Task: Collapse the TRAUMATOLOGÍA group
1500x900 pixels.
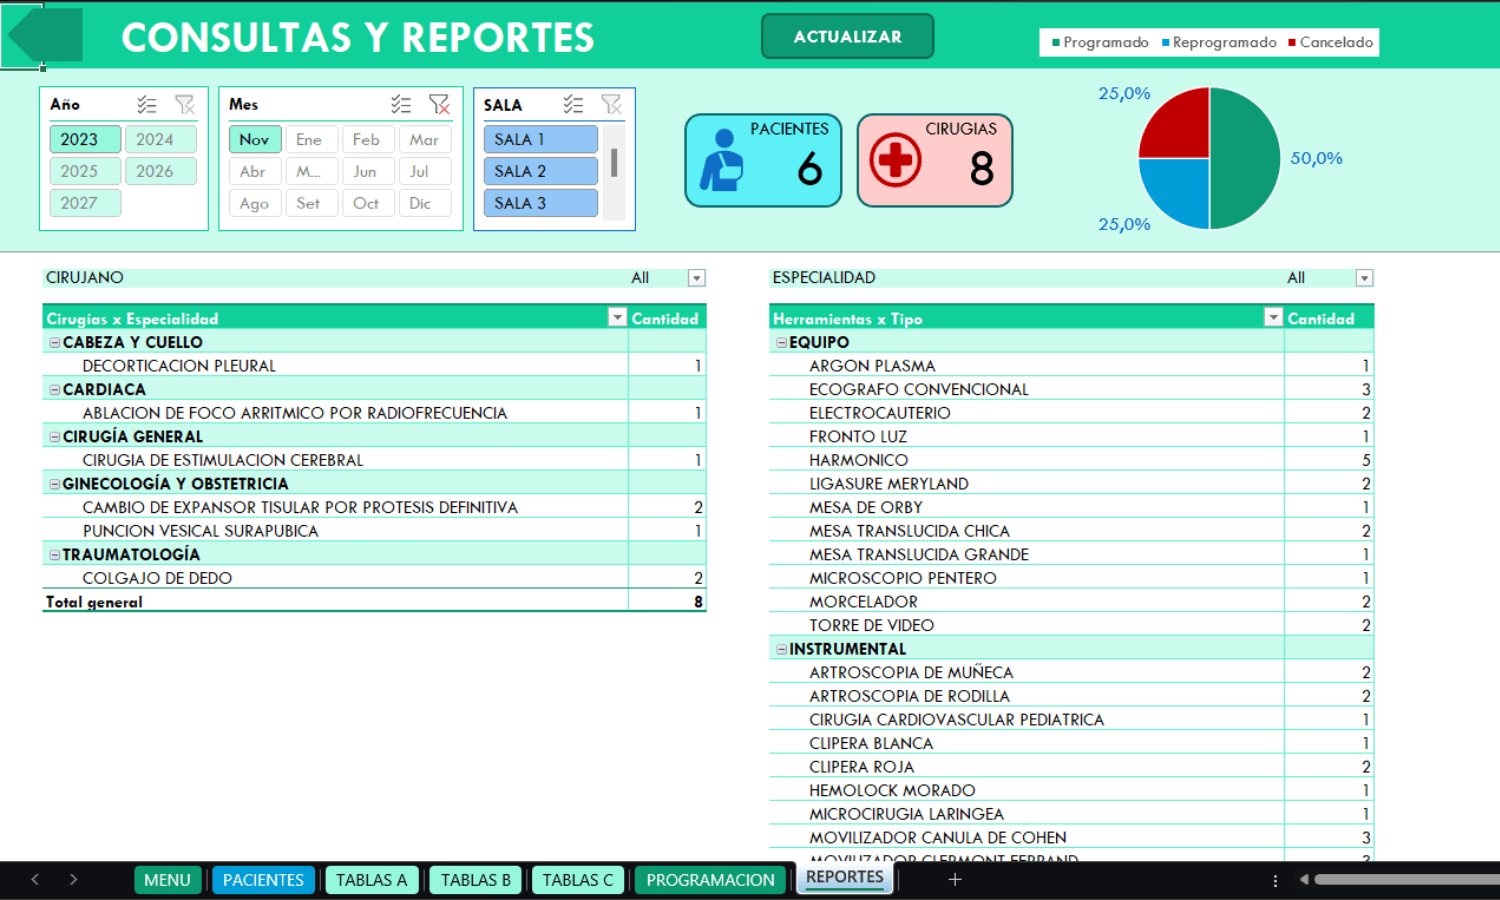Action: point(55,554)
